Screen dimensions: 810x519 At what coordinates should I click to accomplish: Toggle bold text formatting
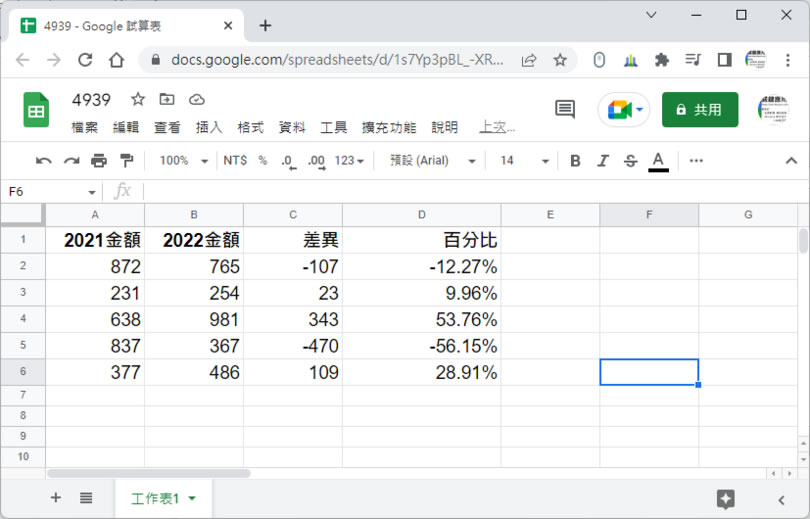575,161
